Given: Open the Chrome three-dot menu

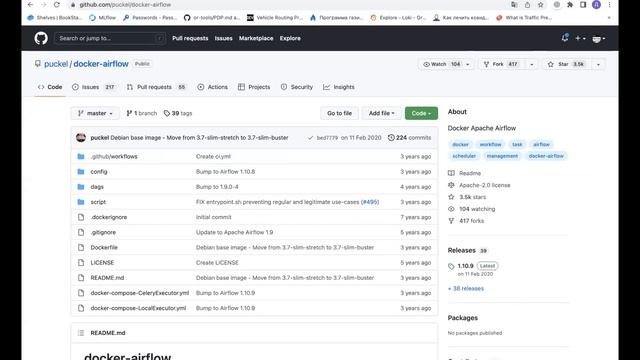Looking at the screenshot, I should click(609, 4).
